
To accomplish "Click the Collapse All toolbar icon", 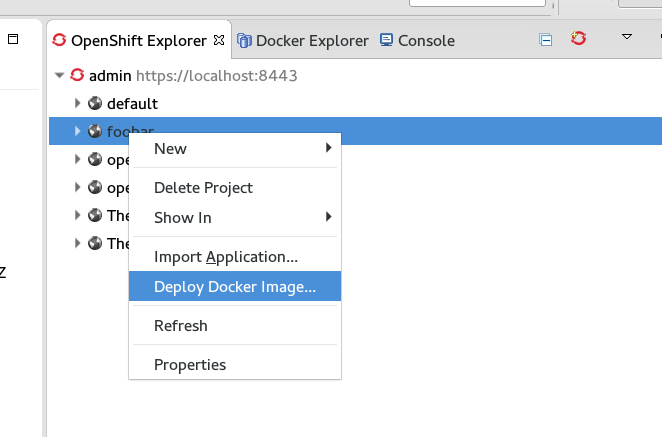I will [x=546, y=40].
